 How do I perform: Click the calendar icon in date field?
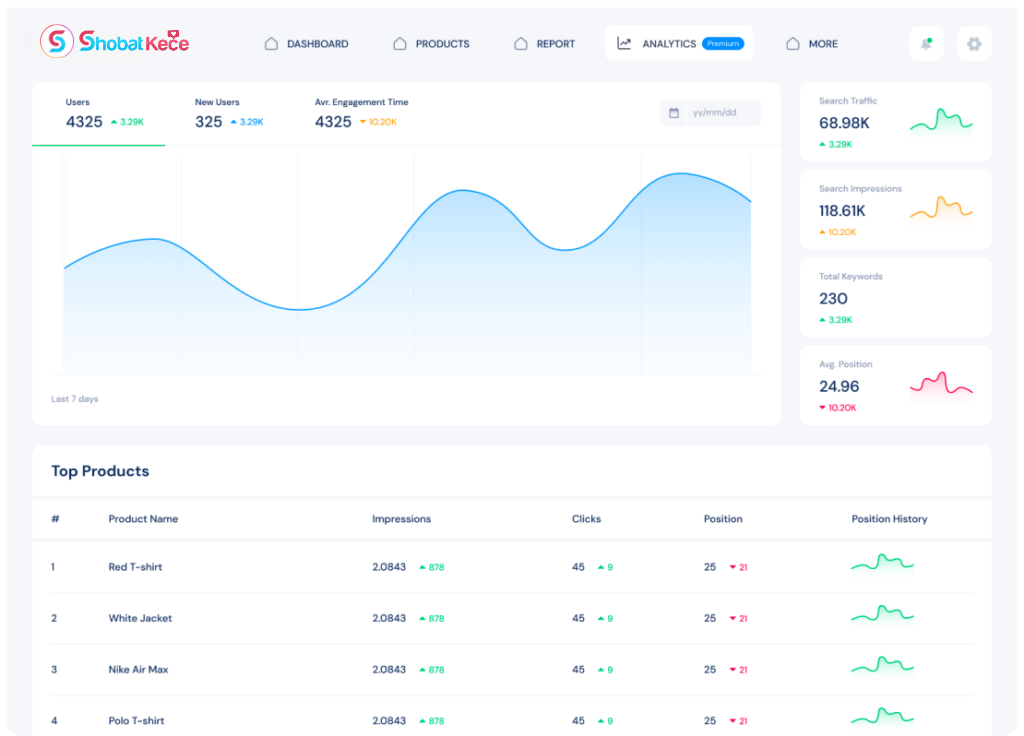[x=674, y=113]
